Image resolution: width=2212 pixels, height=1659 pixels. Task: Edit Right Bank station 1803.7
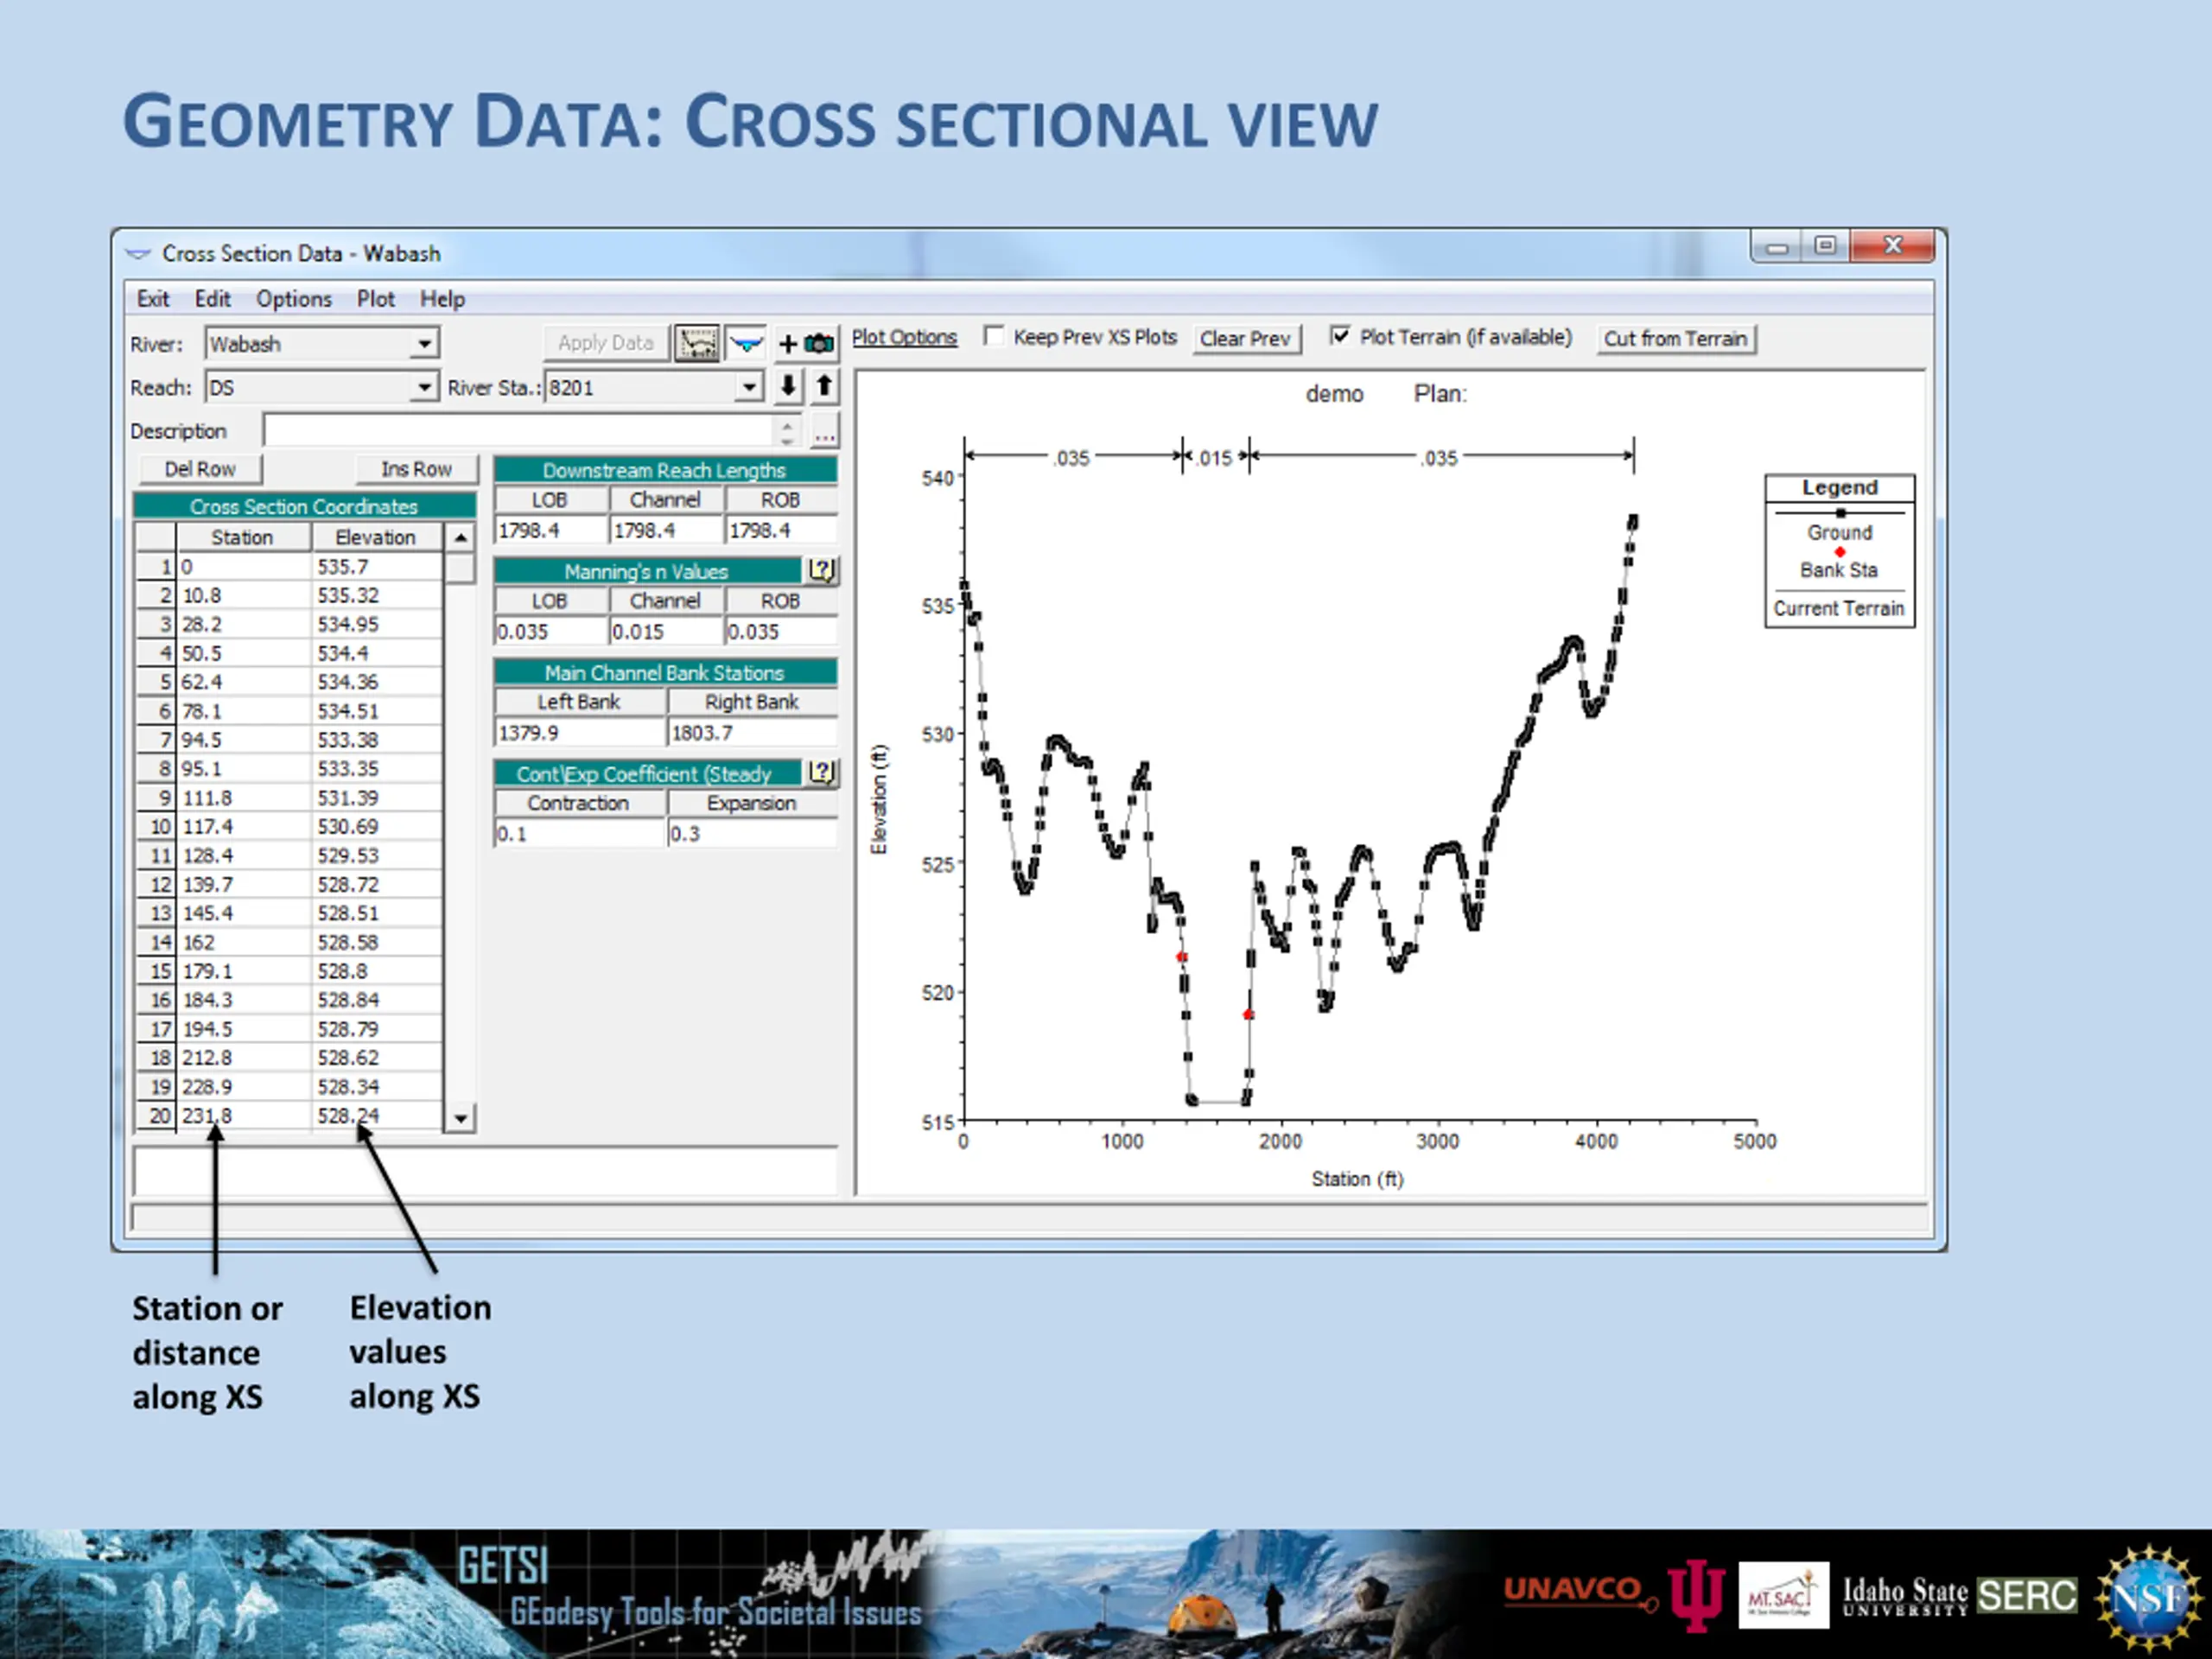click(752, 733)
